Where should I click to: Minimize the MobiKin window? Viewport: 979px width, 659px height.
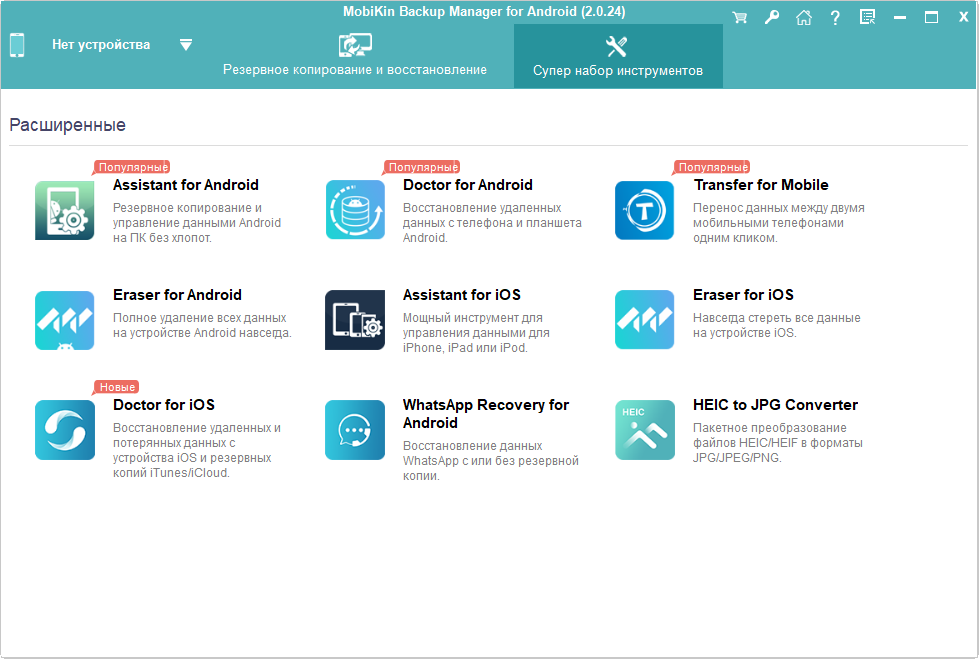pos(900,17)
